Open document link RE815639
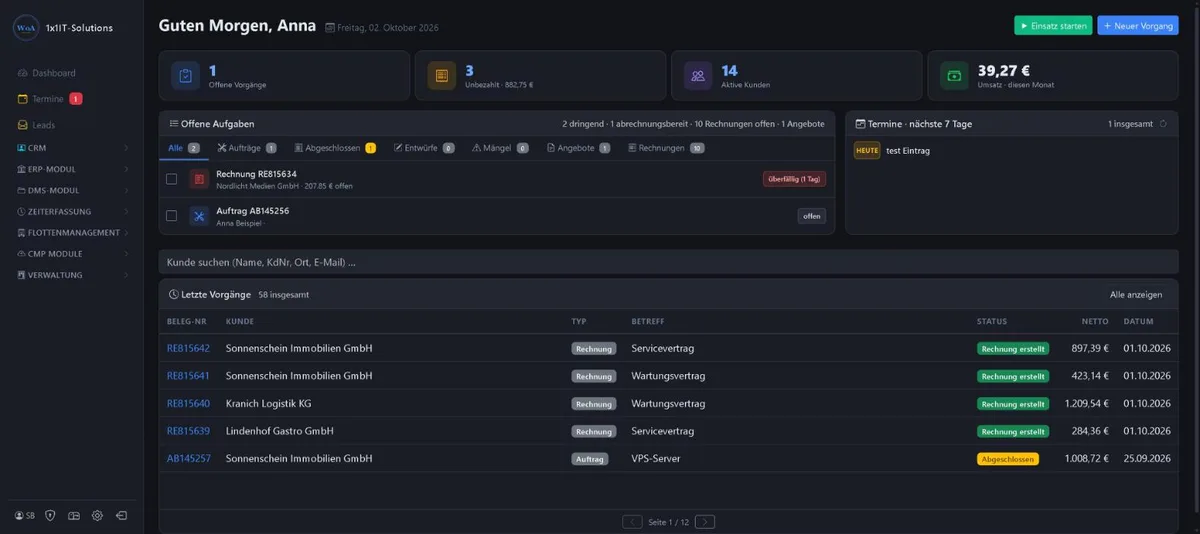The width and height of the screenshot is (1200, 534). tap(188, 431)
